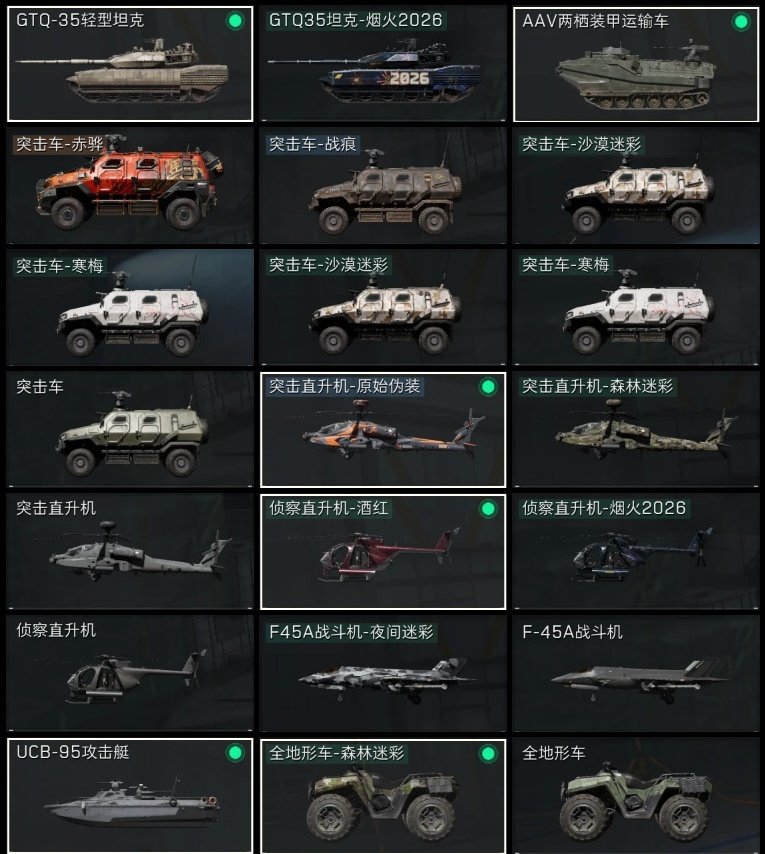Screen dimensions: 765x854
Task: Click green dot on 侦察直升机-酒红
Action: (488, 509)
